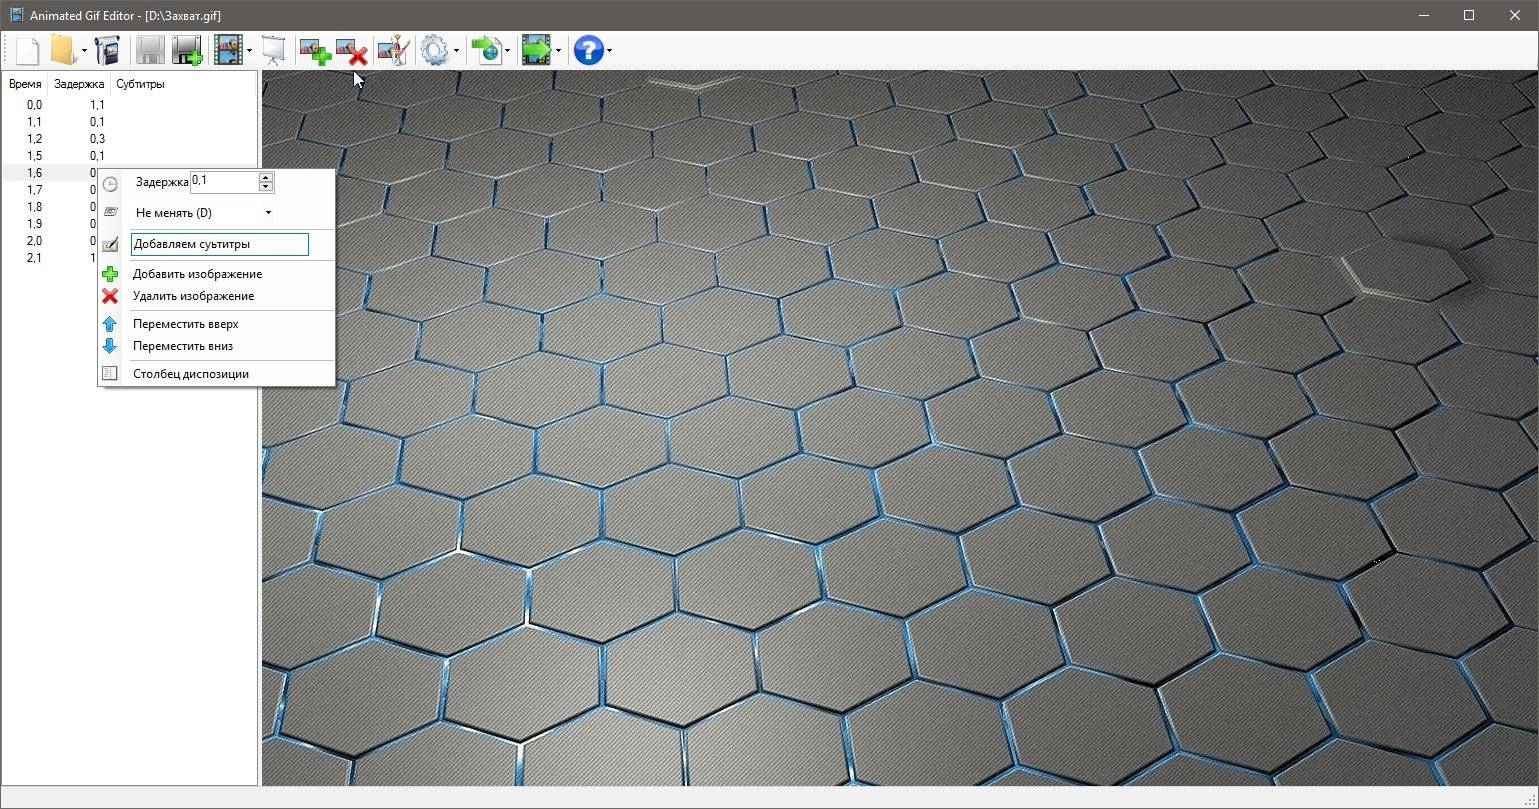
Task: Click the Время column header
Action: (25, 84)
